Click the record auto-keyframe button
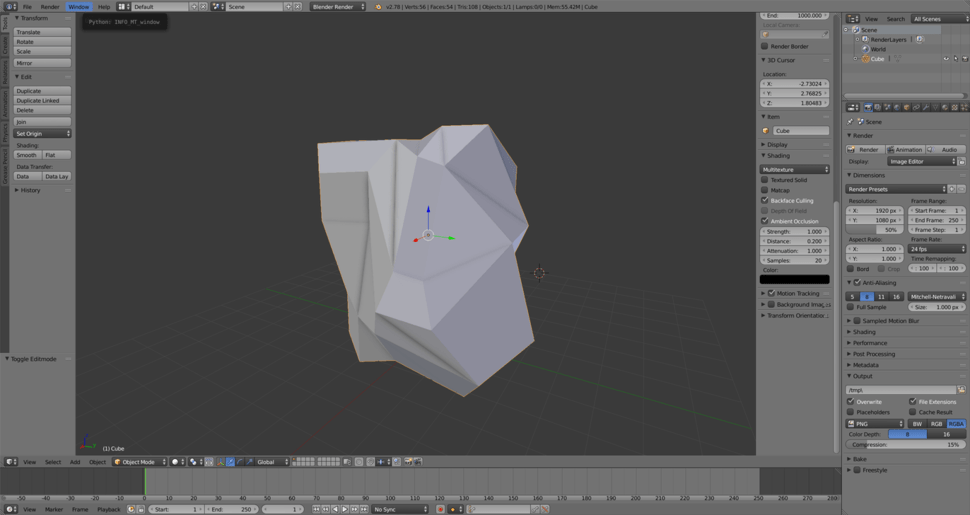Screen dimensions: 970x515 click(x=440, y=509)
